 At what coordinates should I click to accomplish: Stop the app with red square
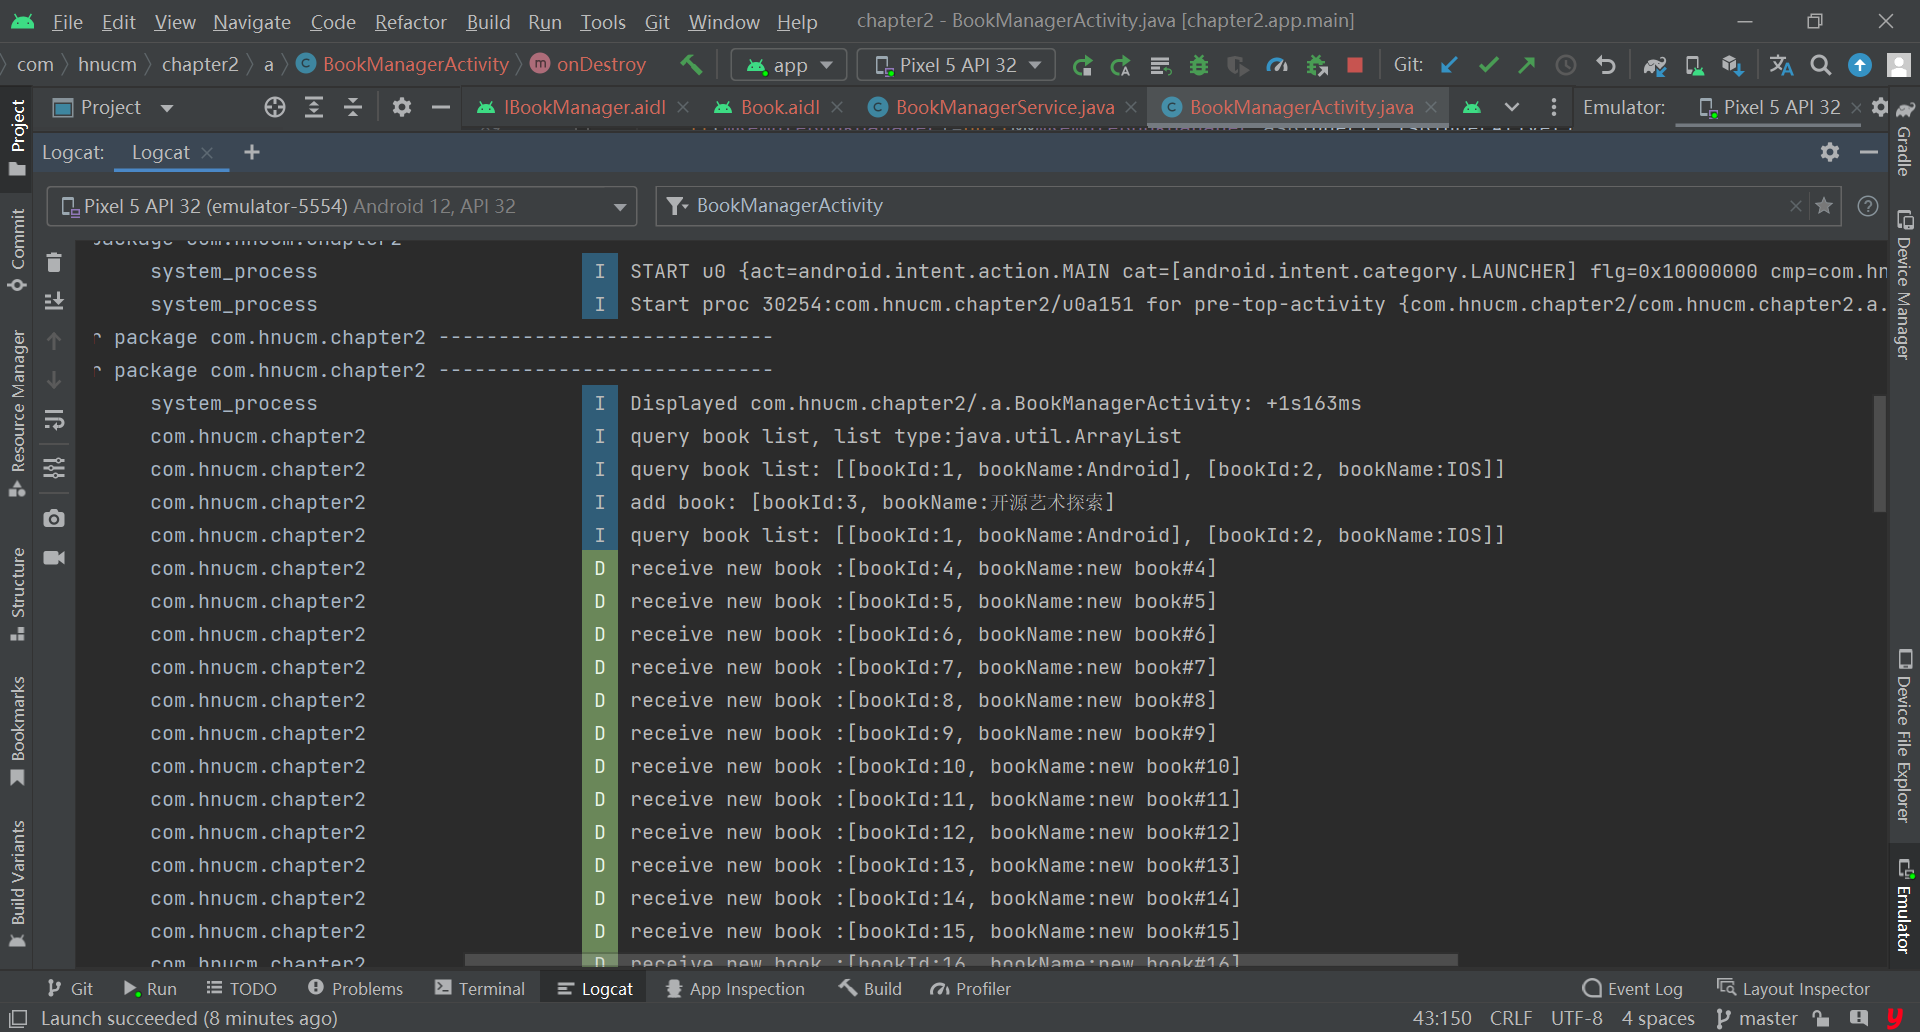pyautogui.click(x=1355, y=65)
